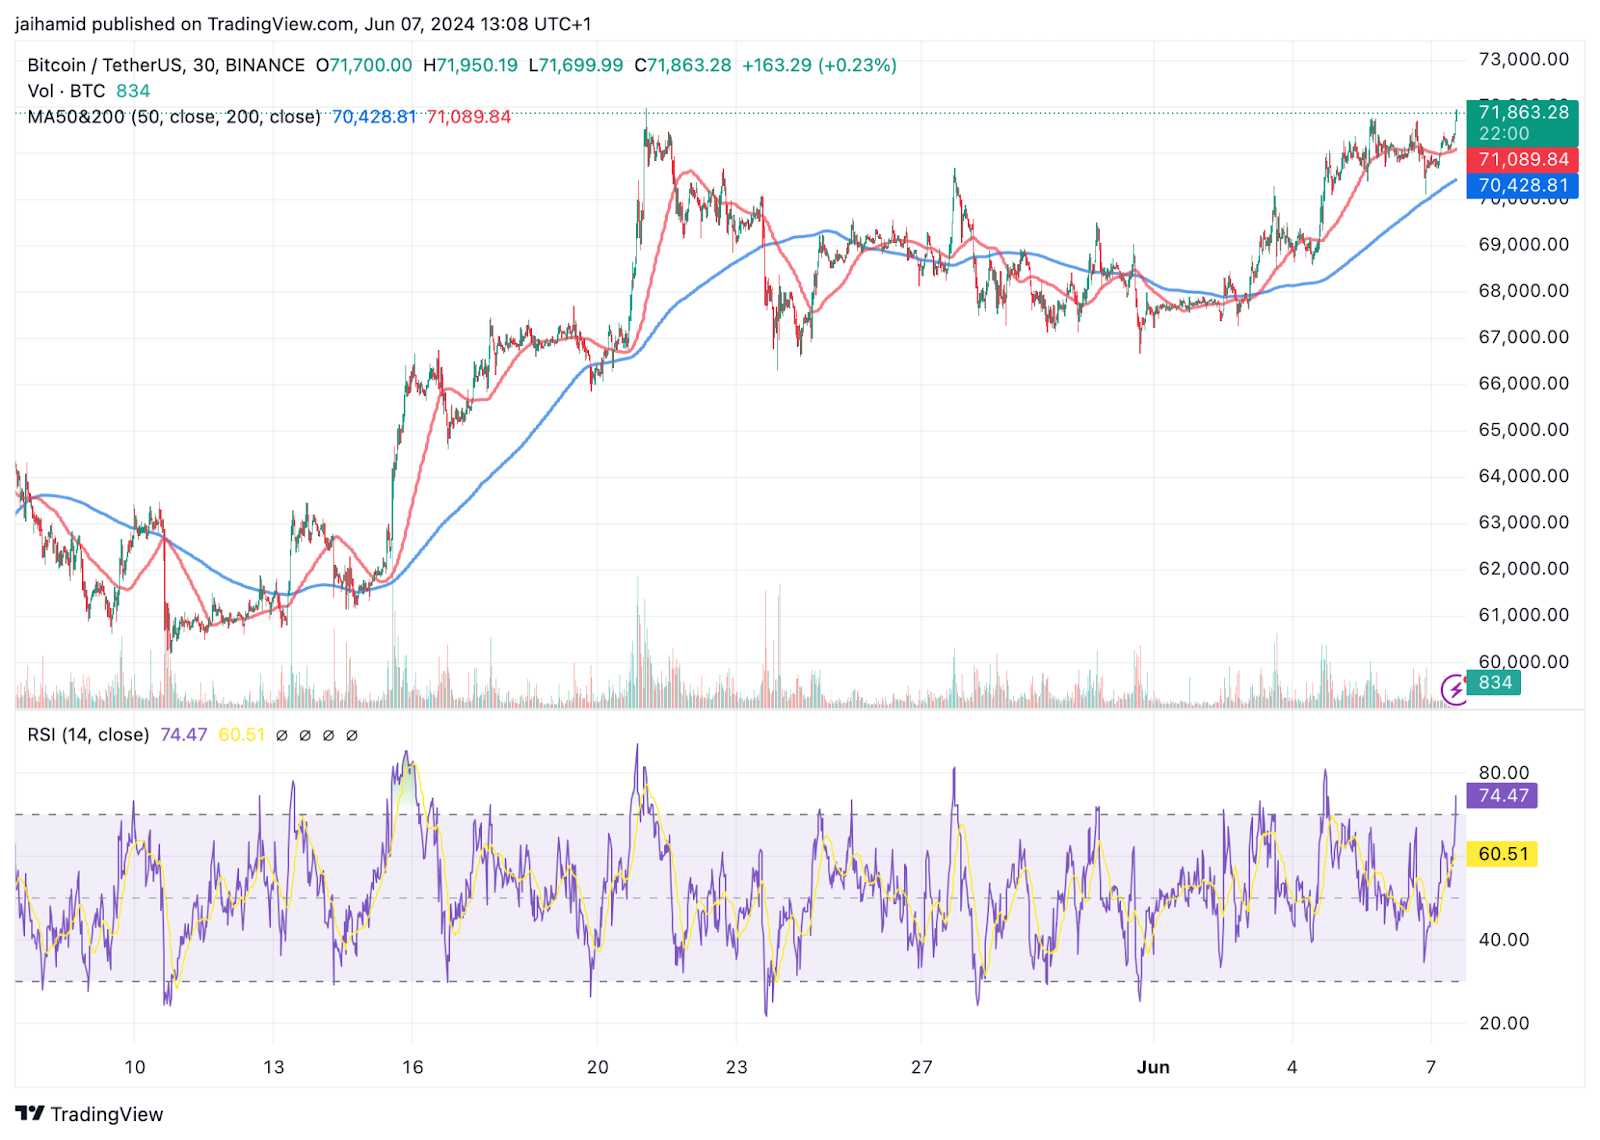
Task: Click the red MA value 71,089.84 in legend
Action: click(x=469, y=117)
